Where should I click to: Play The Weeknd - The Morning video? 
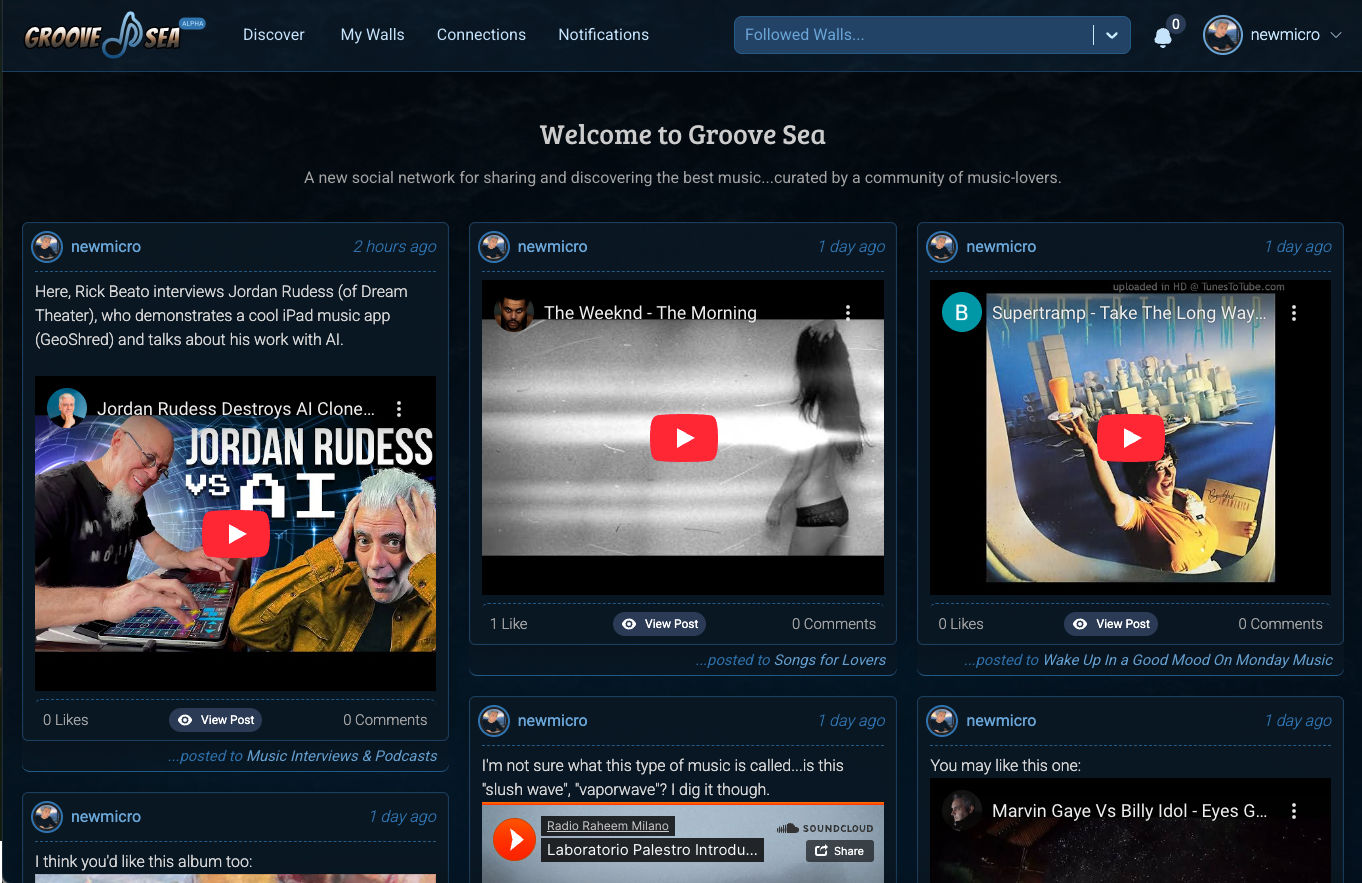(684, 438)
